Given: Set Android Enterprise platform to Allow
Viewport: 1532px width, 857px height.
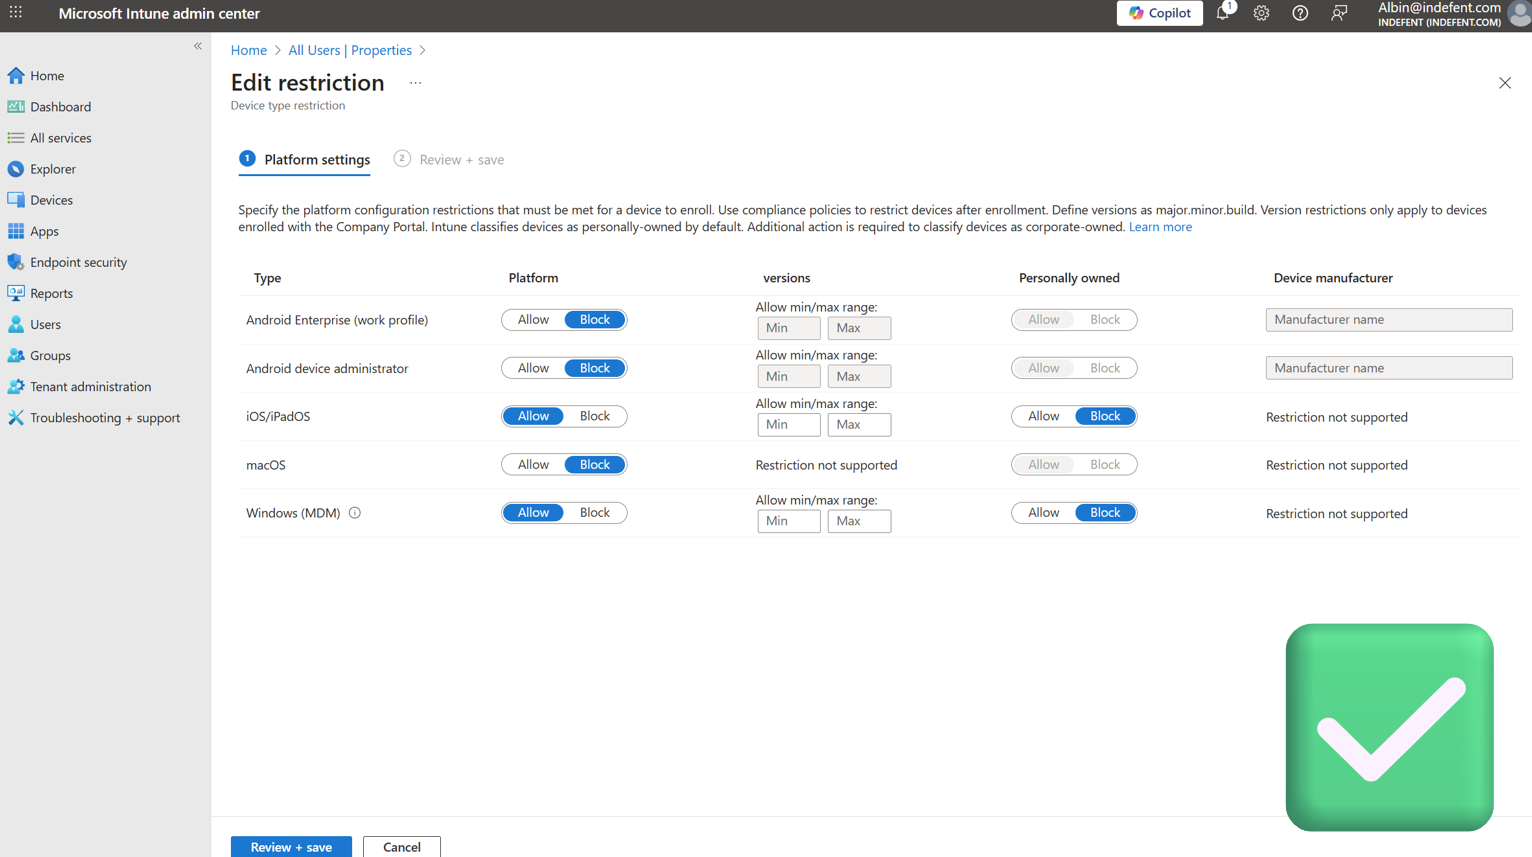Looking at the screenshot, I should pos(533,320).
